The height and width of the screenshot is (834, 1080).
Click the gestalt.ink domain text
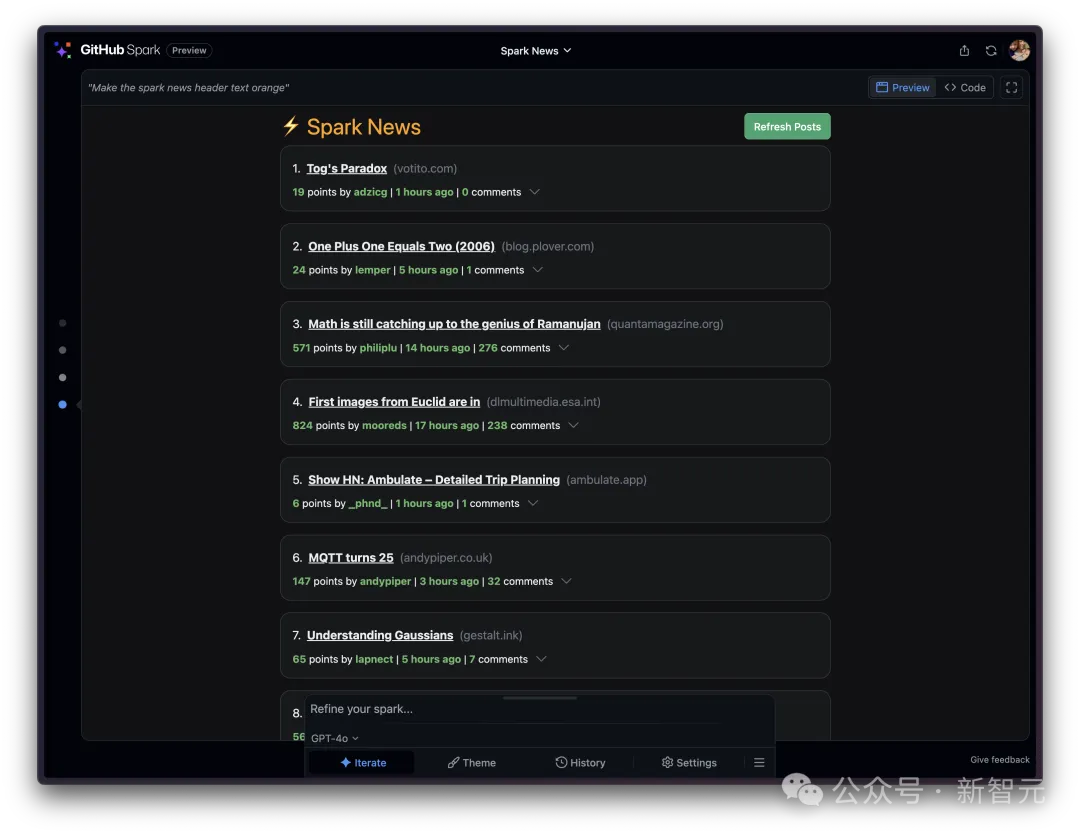point(491,635)
